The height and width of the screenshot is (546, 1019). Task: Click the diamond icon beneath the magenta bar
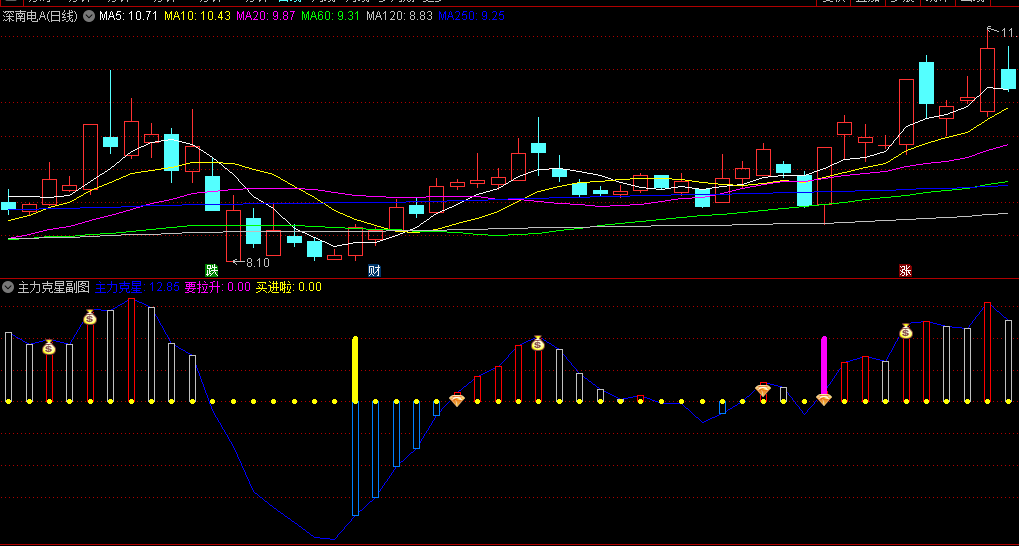[823, 399]
